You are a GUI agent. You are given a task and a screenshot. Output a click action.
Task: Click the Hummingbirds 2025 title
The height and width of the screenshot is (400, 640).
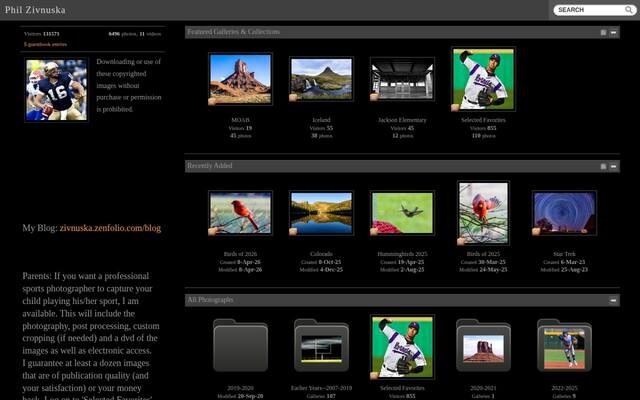point(402,254)
